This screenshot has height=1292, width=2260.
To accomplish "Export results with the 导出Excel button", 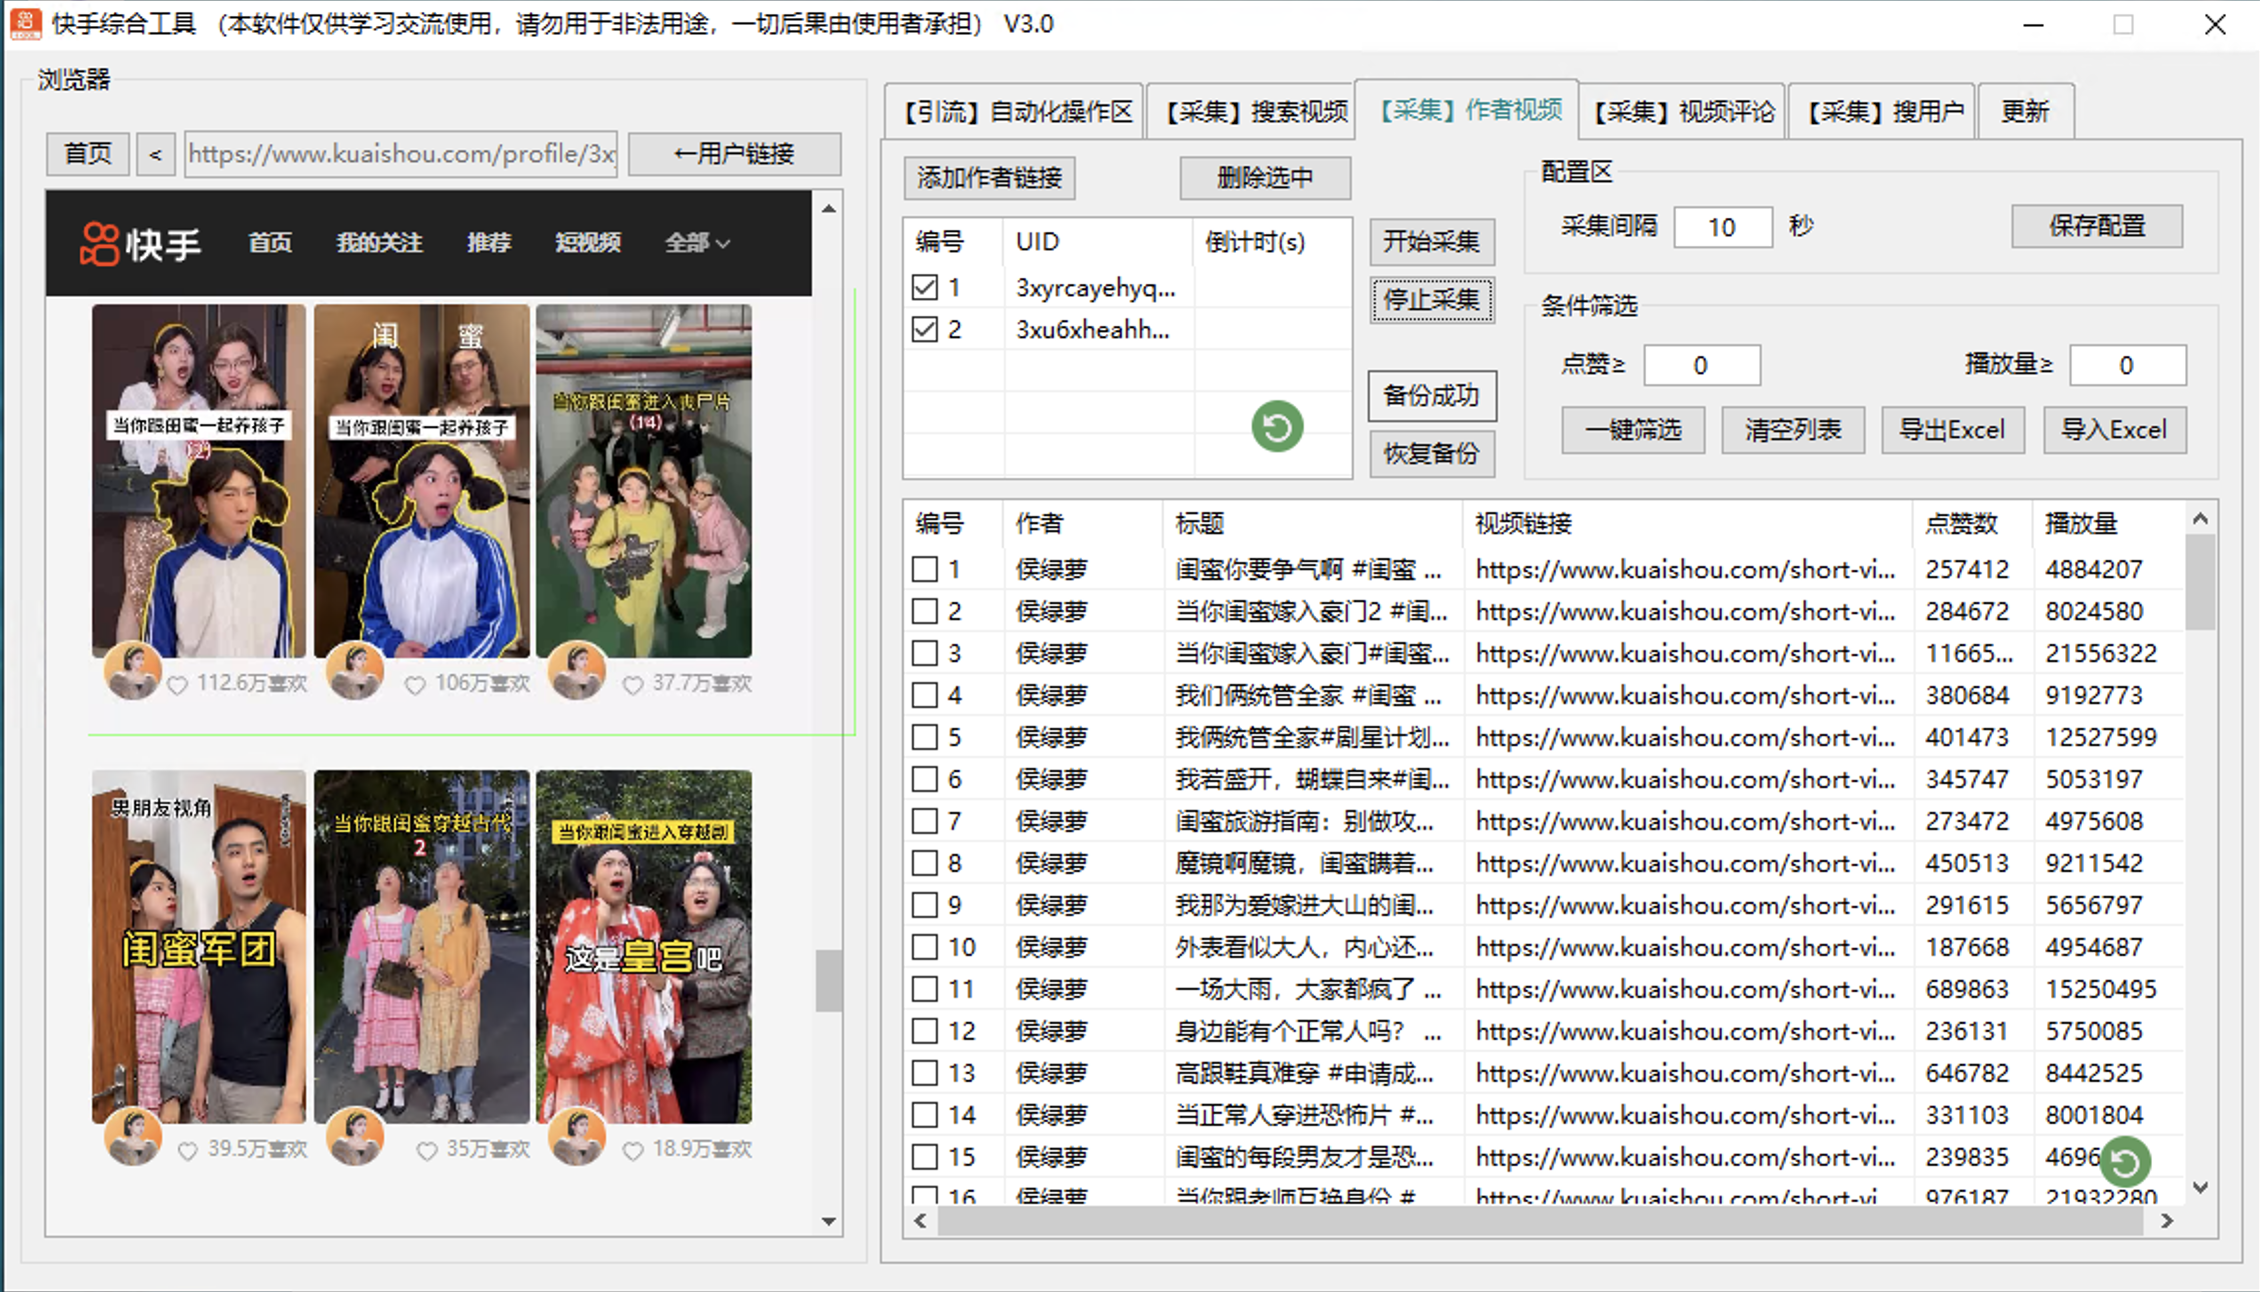I will pos(1953,429).
